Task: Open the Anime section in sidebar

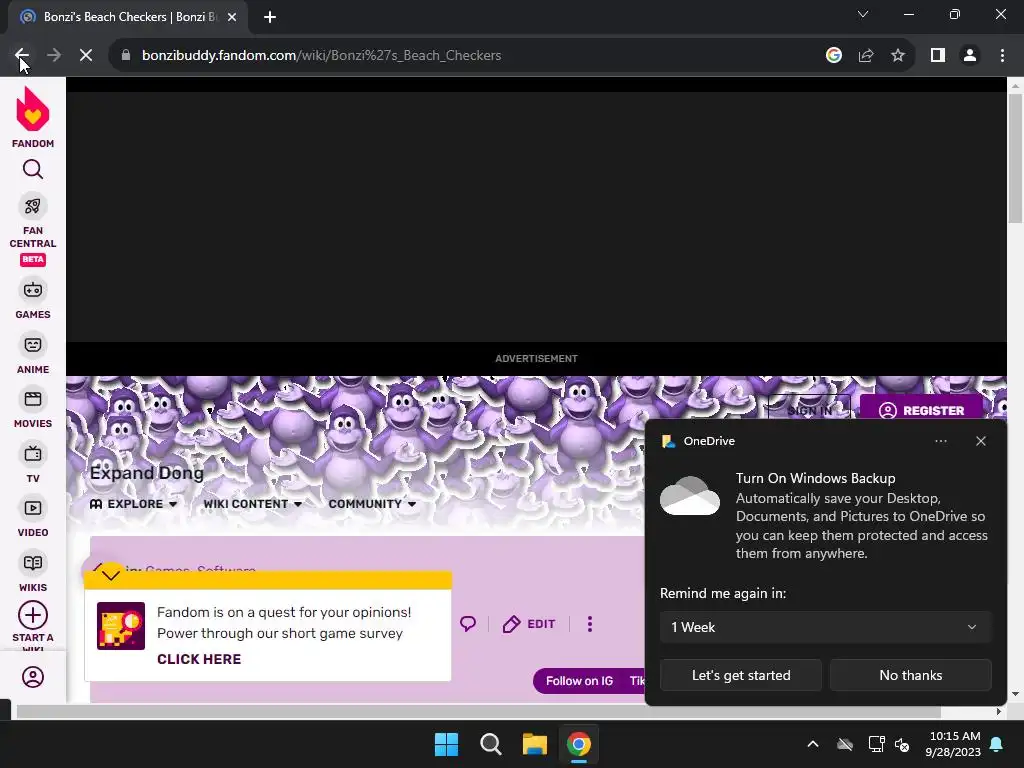Action: 33,355
